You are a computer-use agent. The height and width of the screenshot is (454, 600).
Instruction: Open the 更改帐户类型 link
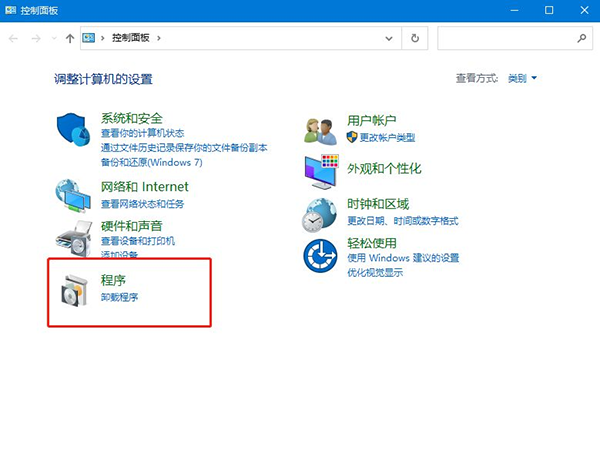tap(387, 137)
